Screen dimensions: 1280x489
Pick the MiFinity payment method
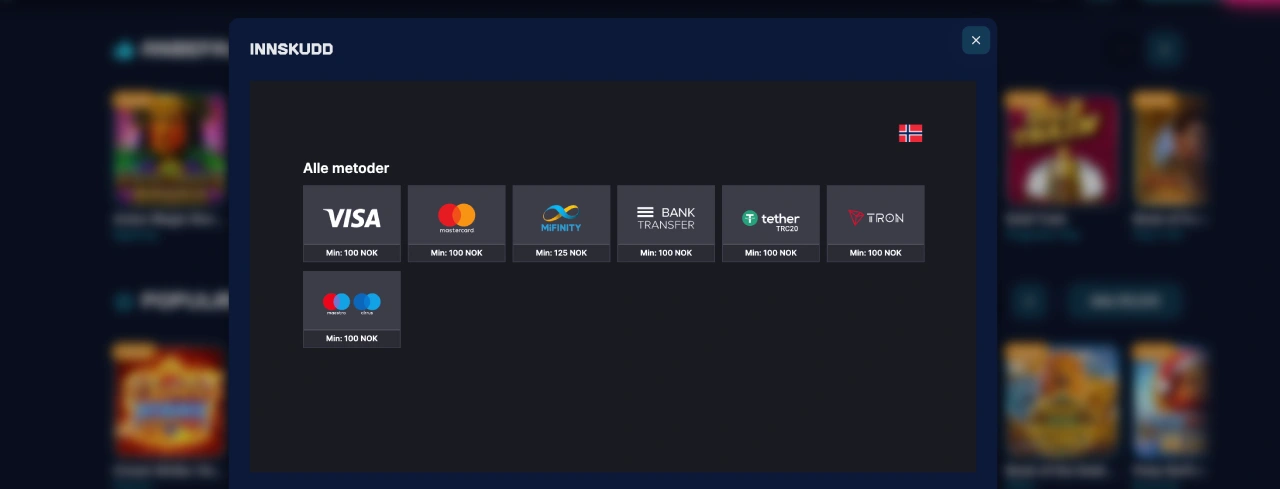click(561, 223)
